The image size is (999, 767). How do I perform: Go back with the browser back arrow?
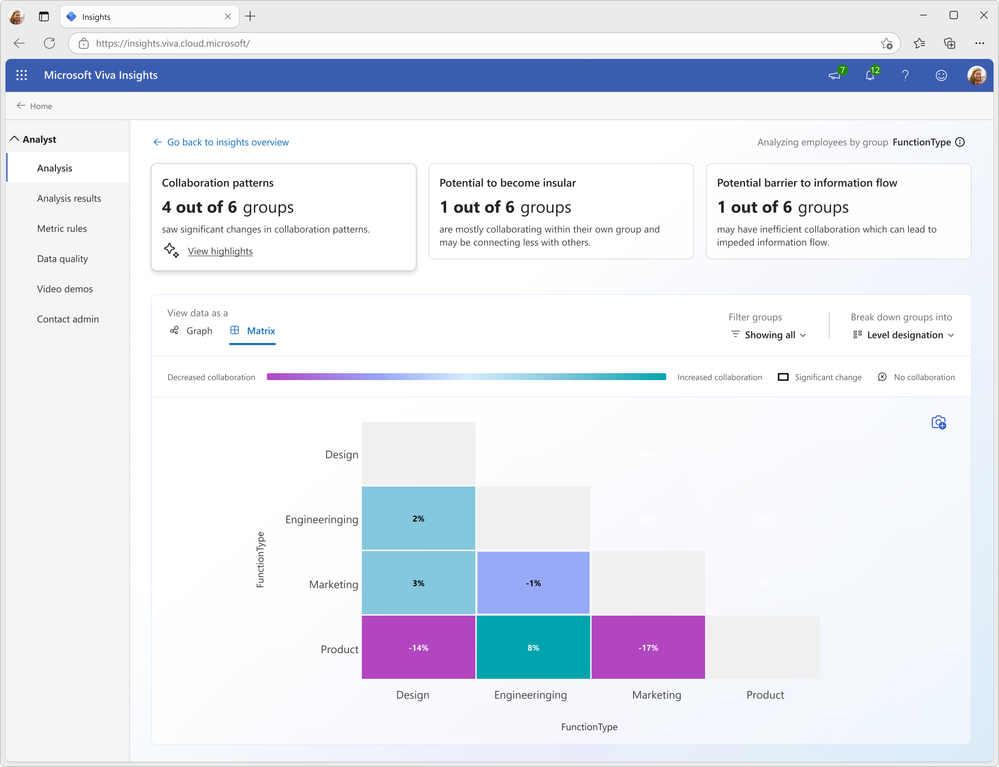click(19, 43)
